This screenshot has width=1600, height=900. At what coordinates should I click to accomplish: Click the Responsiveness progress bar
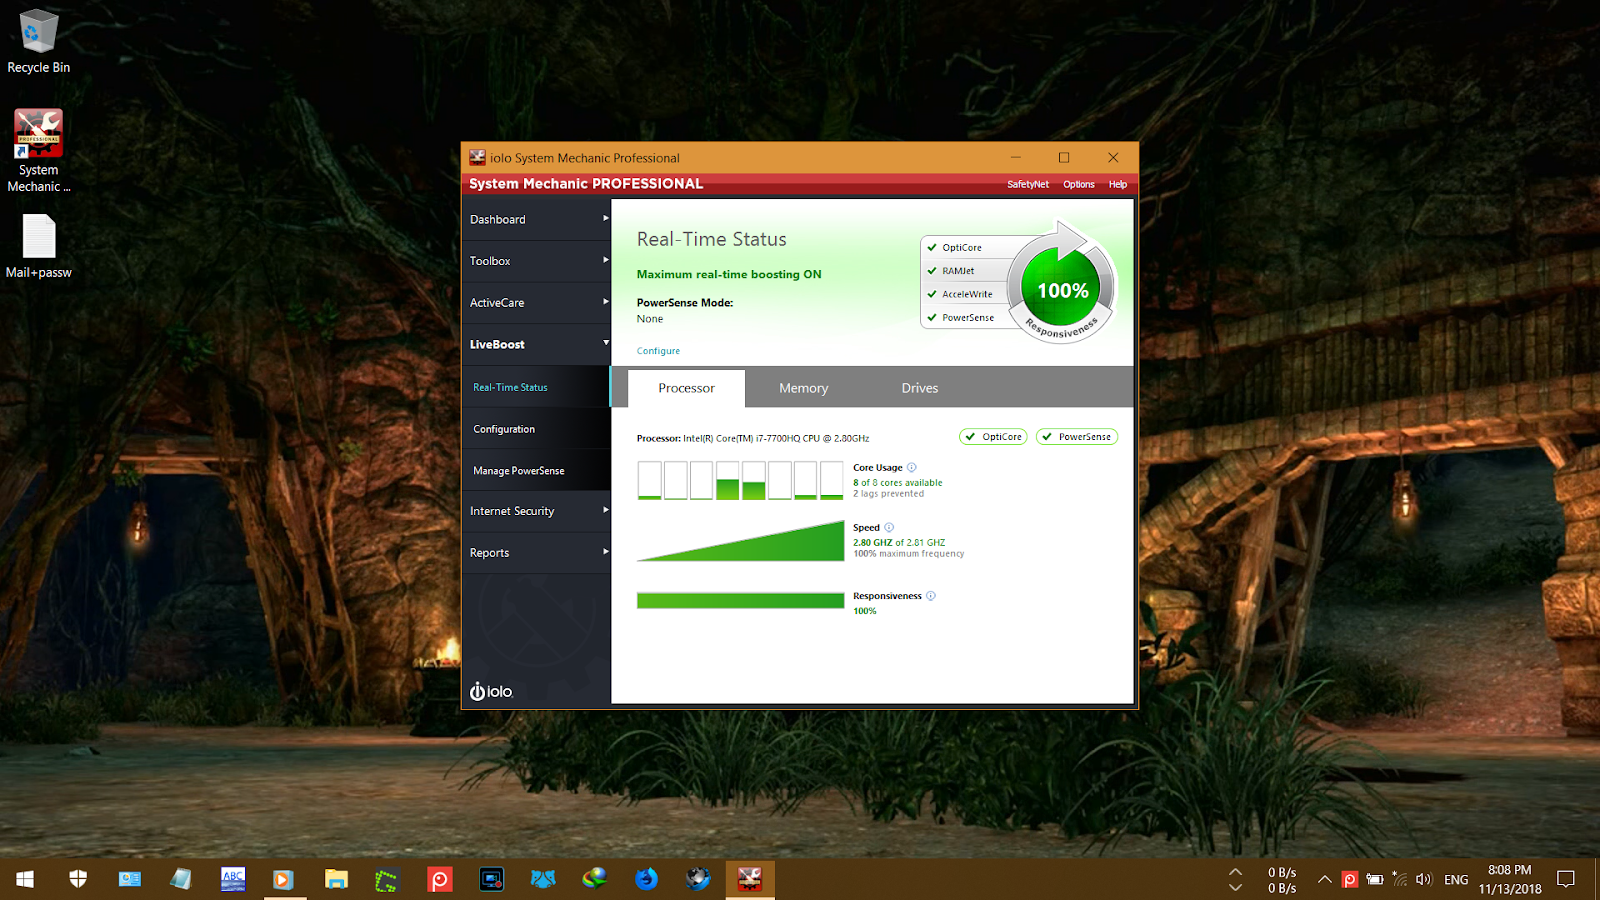740,600
